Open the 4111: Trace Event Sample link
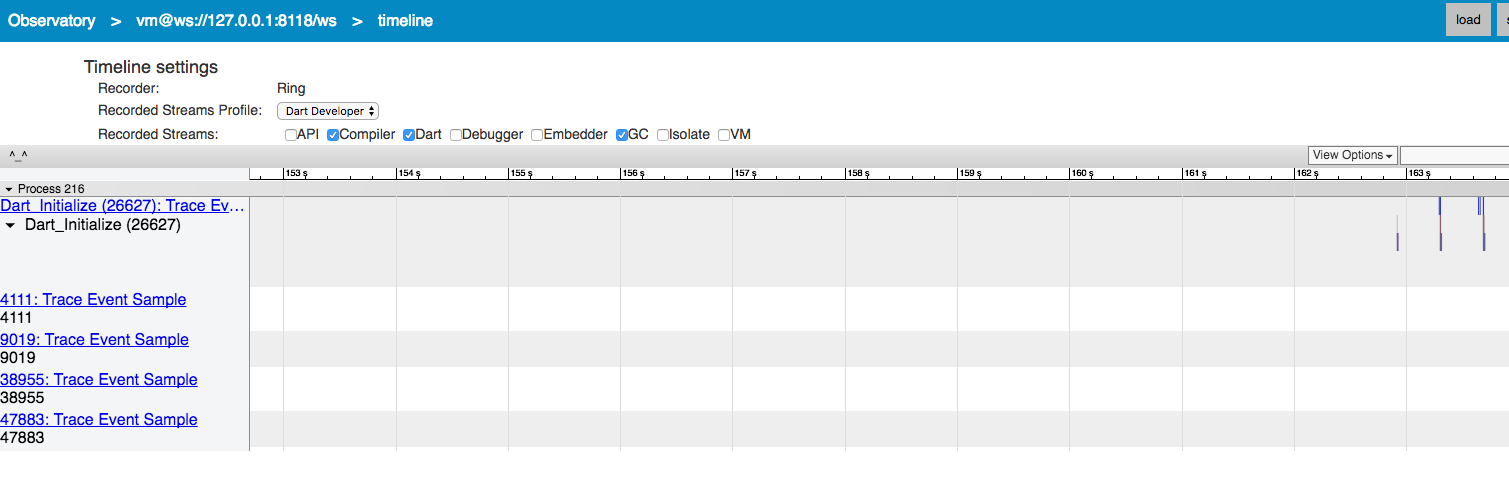 tap(93, 299)
